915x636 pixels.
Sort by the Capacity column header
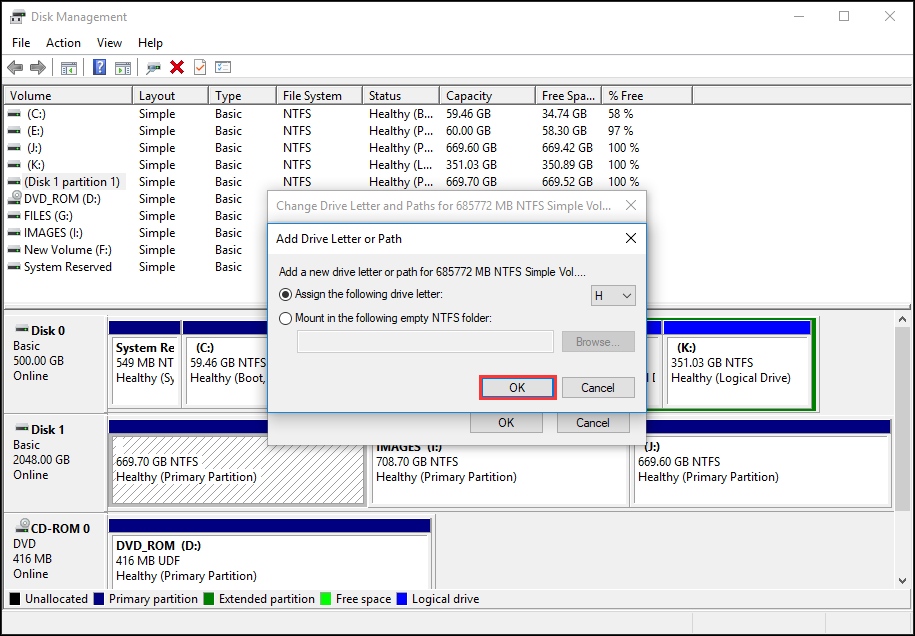487,96
